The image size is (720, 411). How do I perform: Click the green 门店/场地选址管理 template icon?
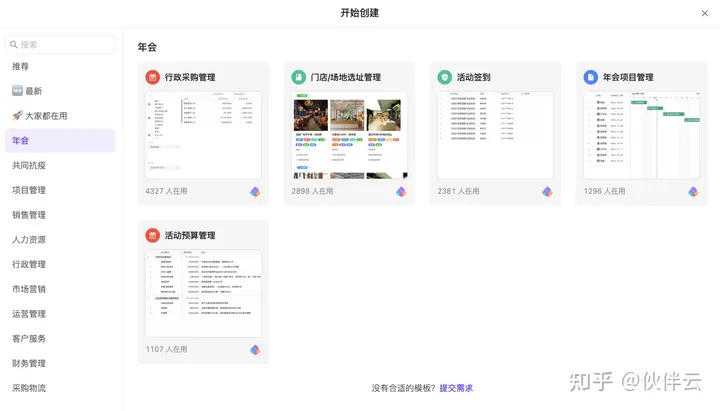pyautogui.click(x=299, y=77)
